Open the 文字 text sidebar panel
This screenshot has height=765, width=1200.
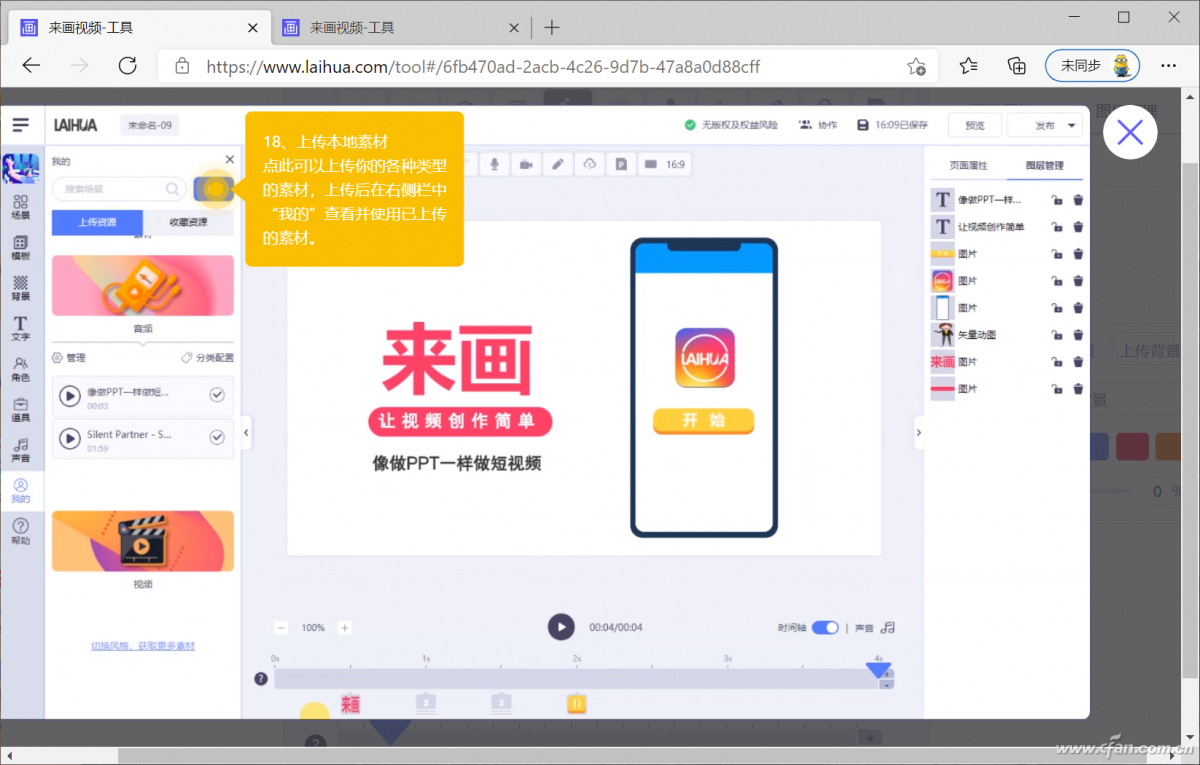point(21,329)
